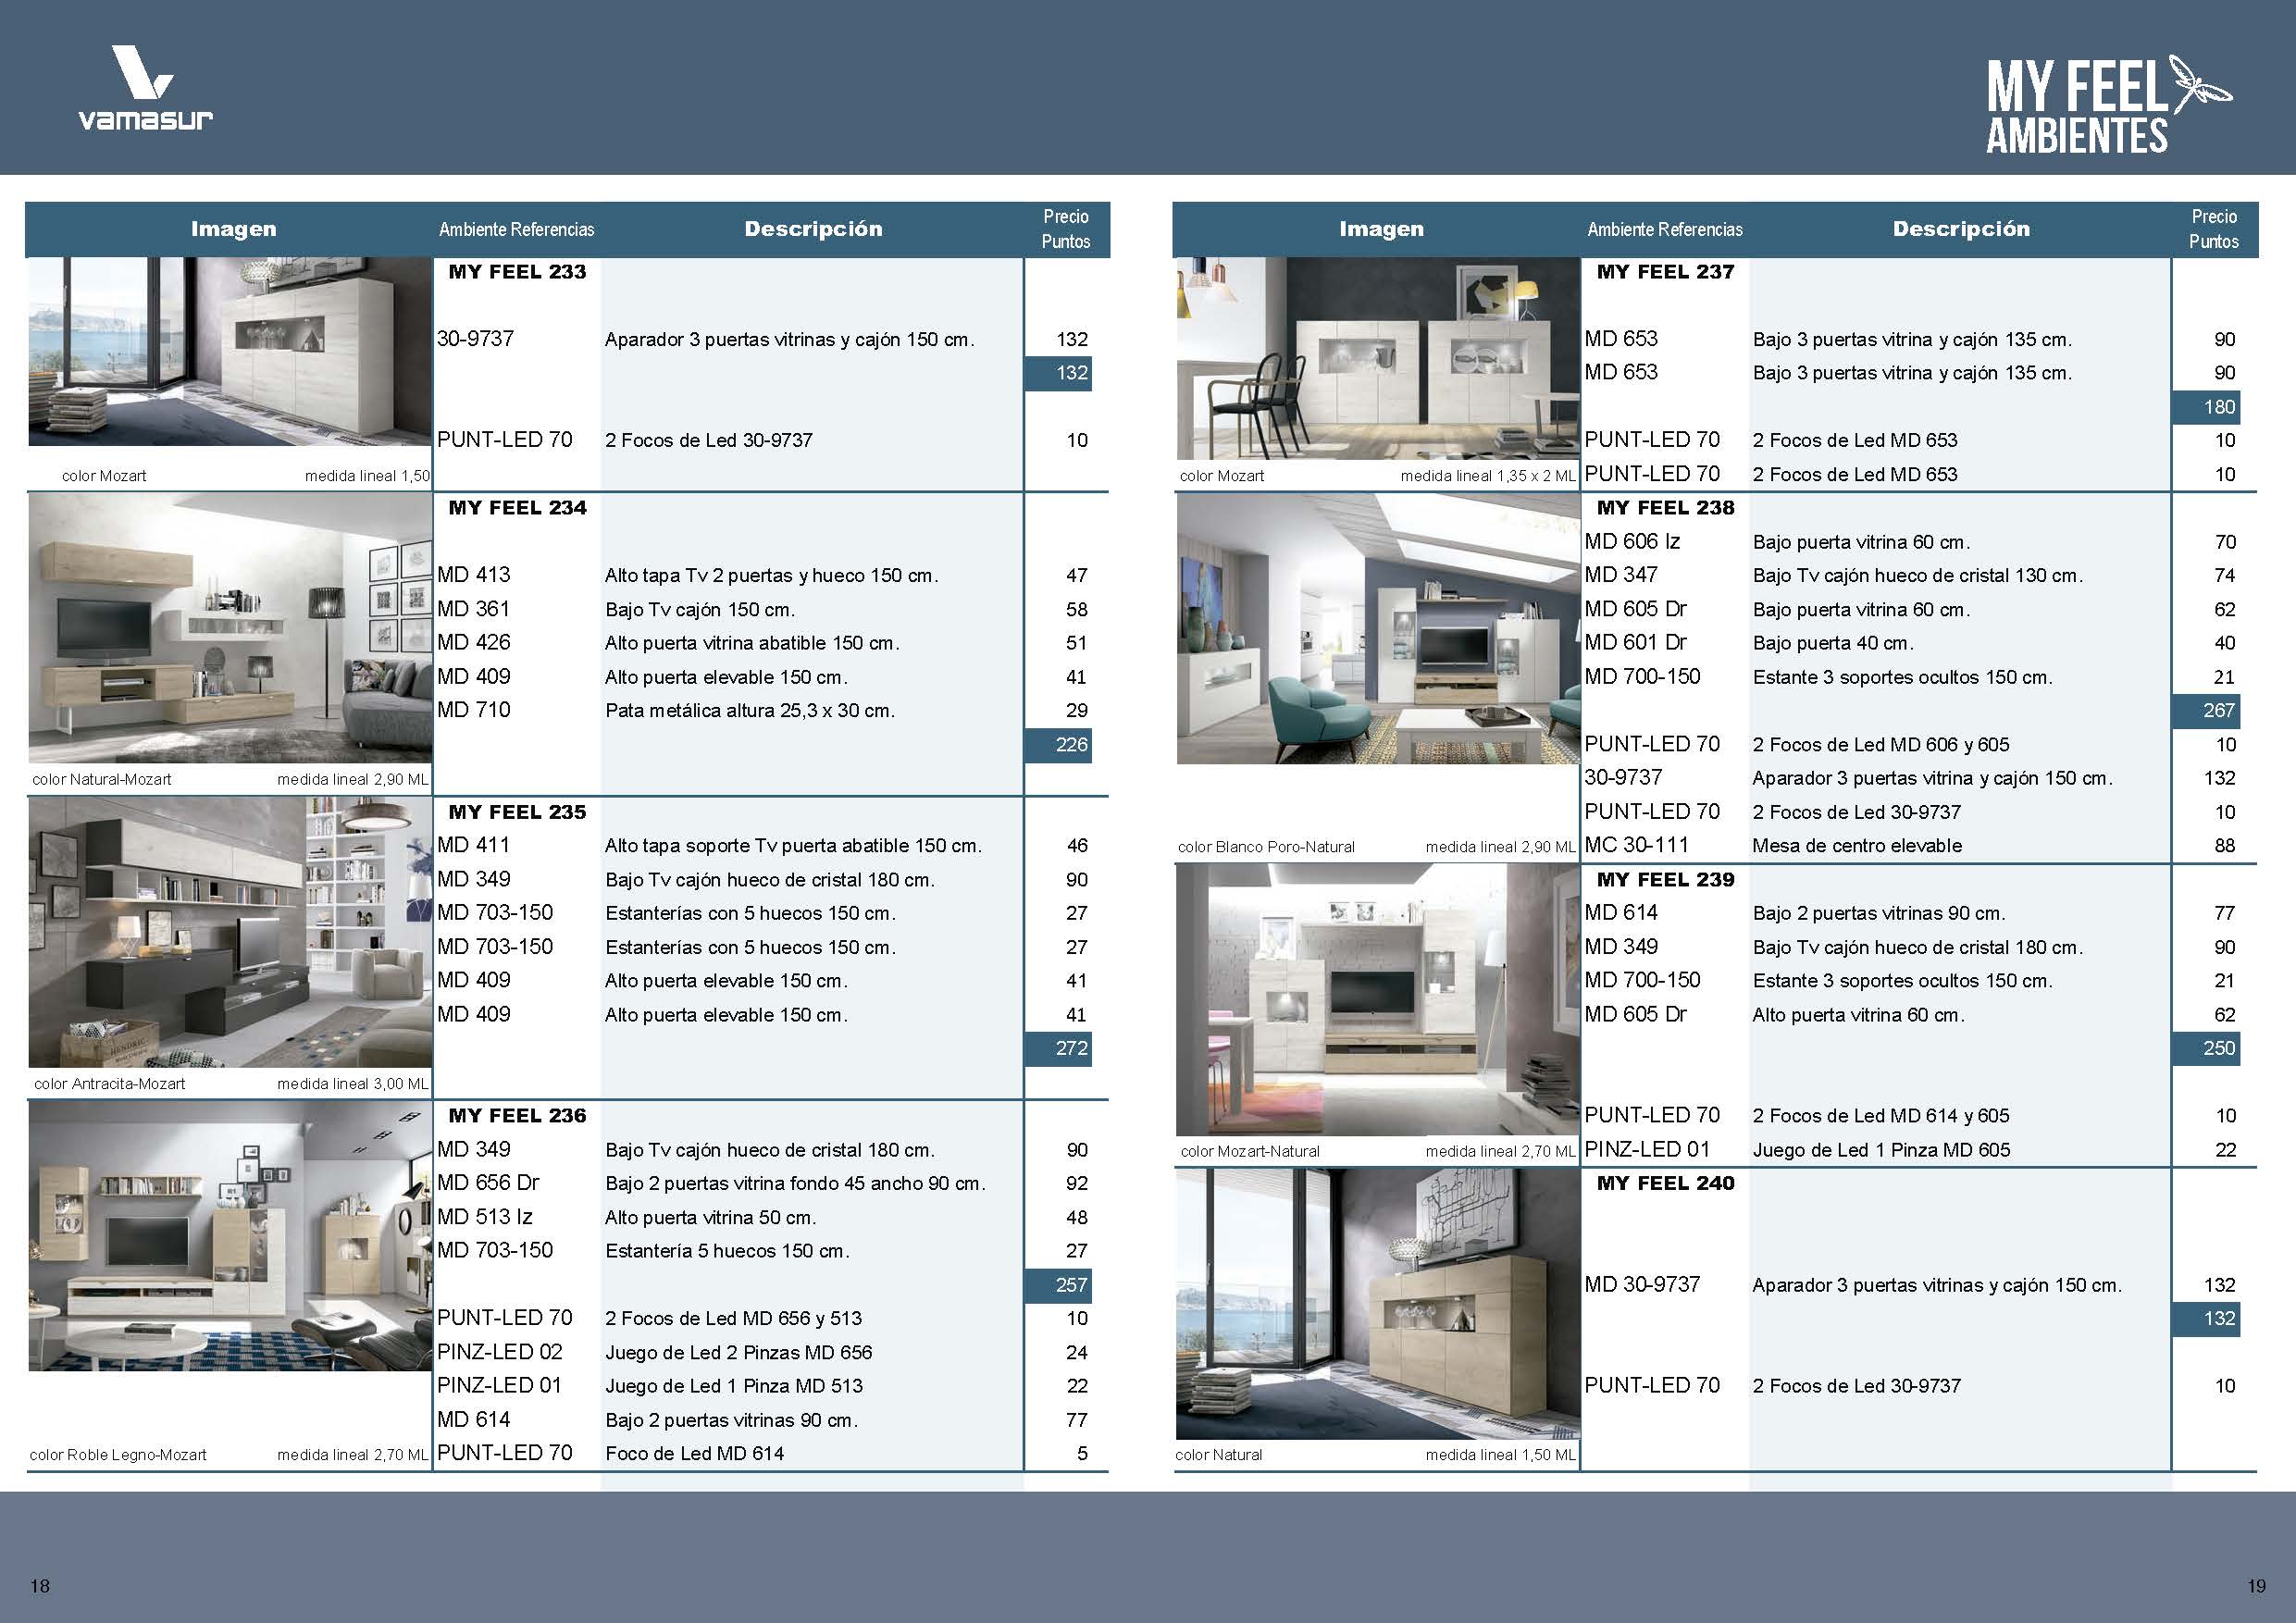Click the left page Descripción column header
2296x1623 pixels.
pos(813,229)
